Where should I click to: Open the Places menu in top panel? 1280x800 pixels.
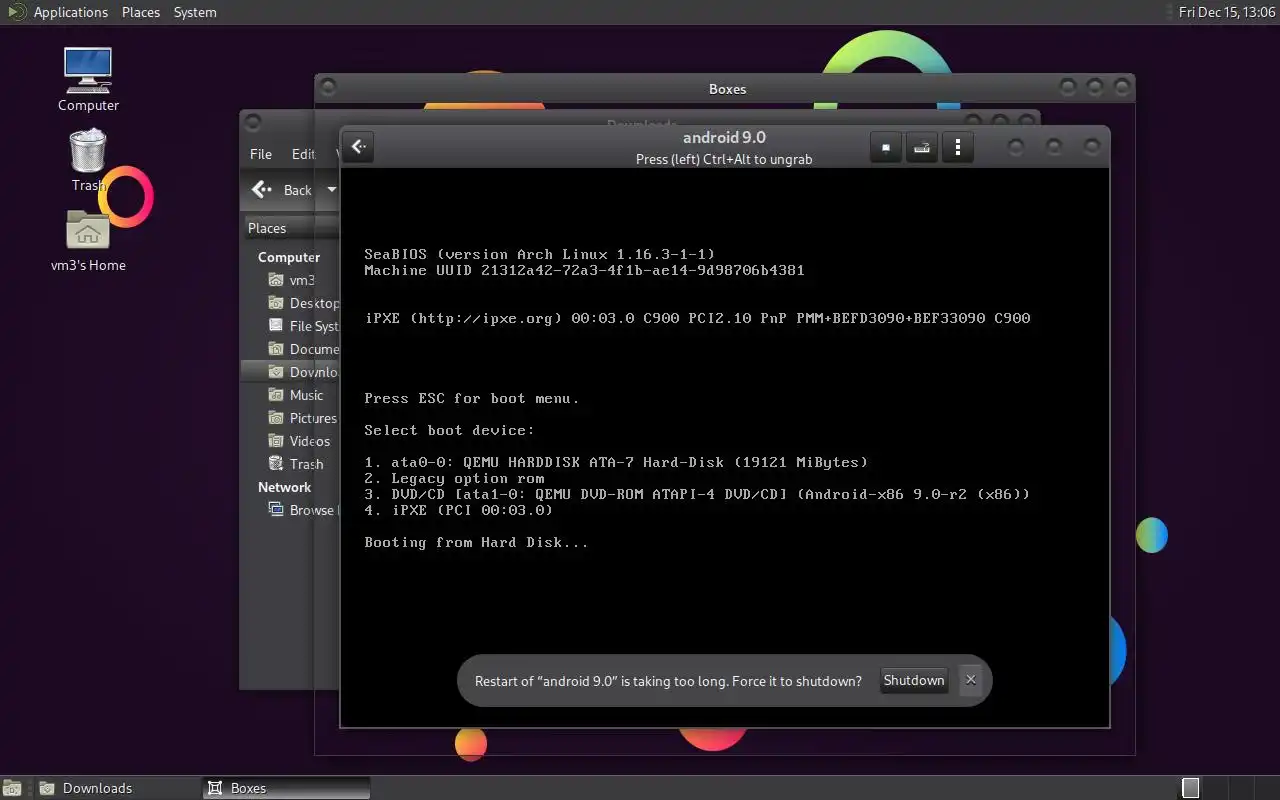click(x=141, y=12)
